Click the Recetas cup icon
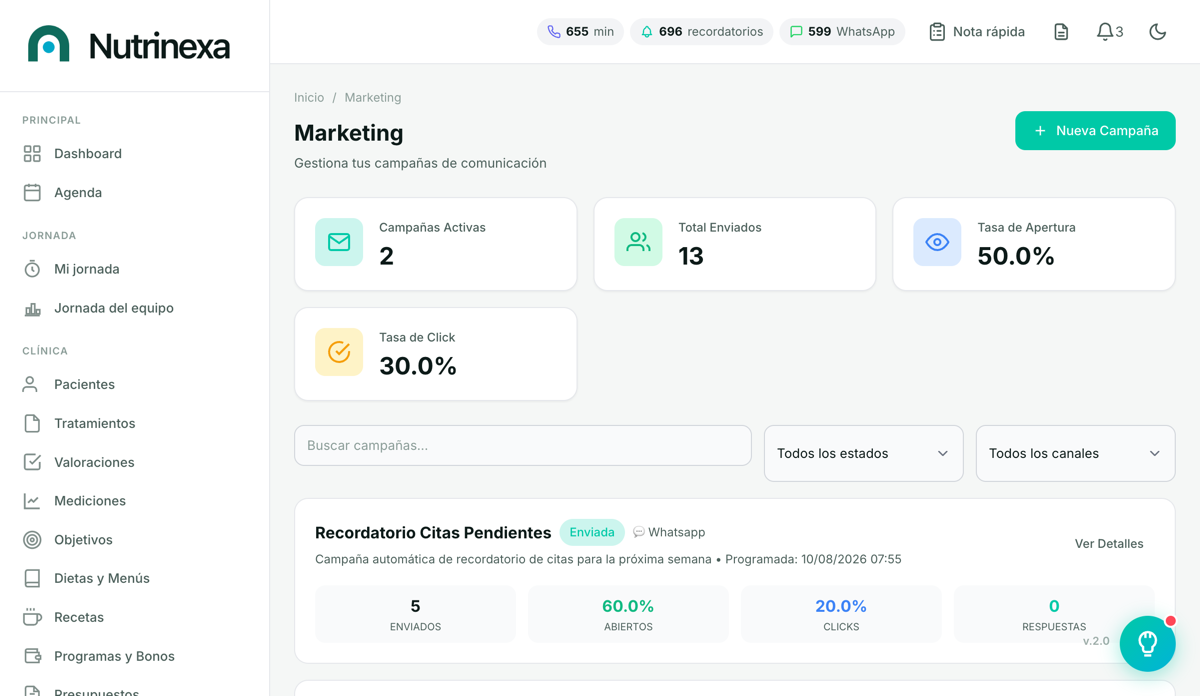 tap(32, 617)
